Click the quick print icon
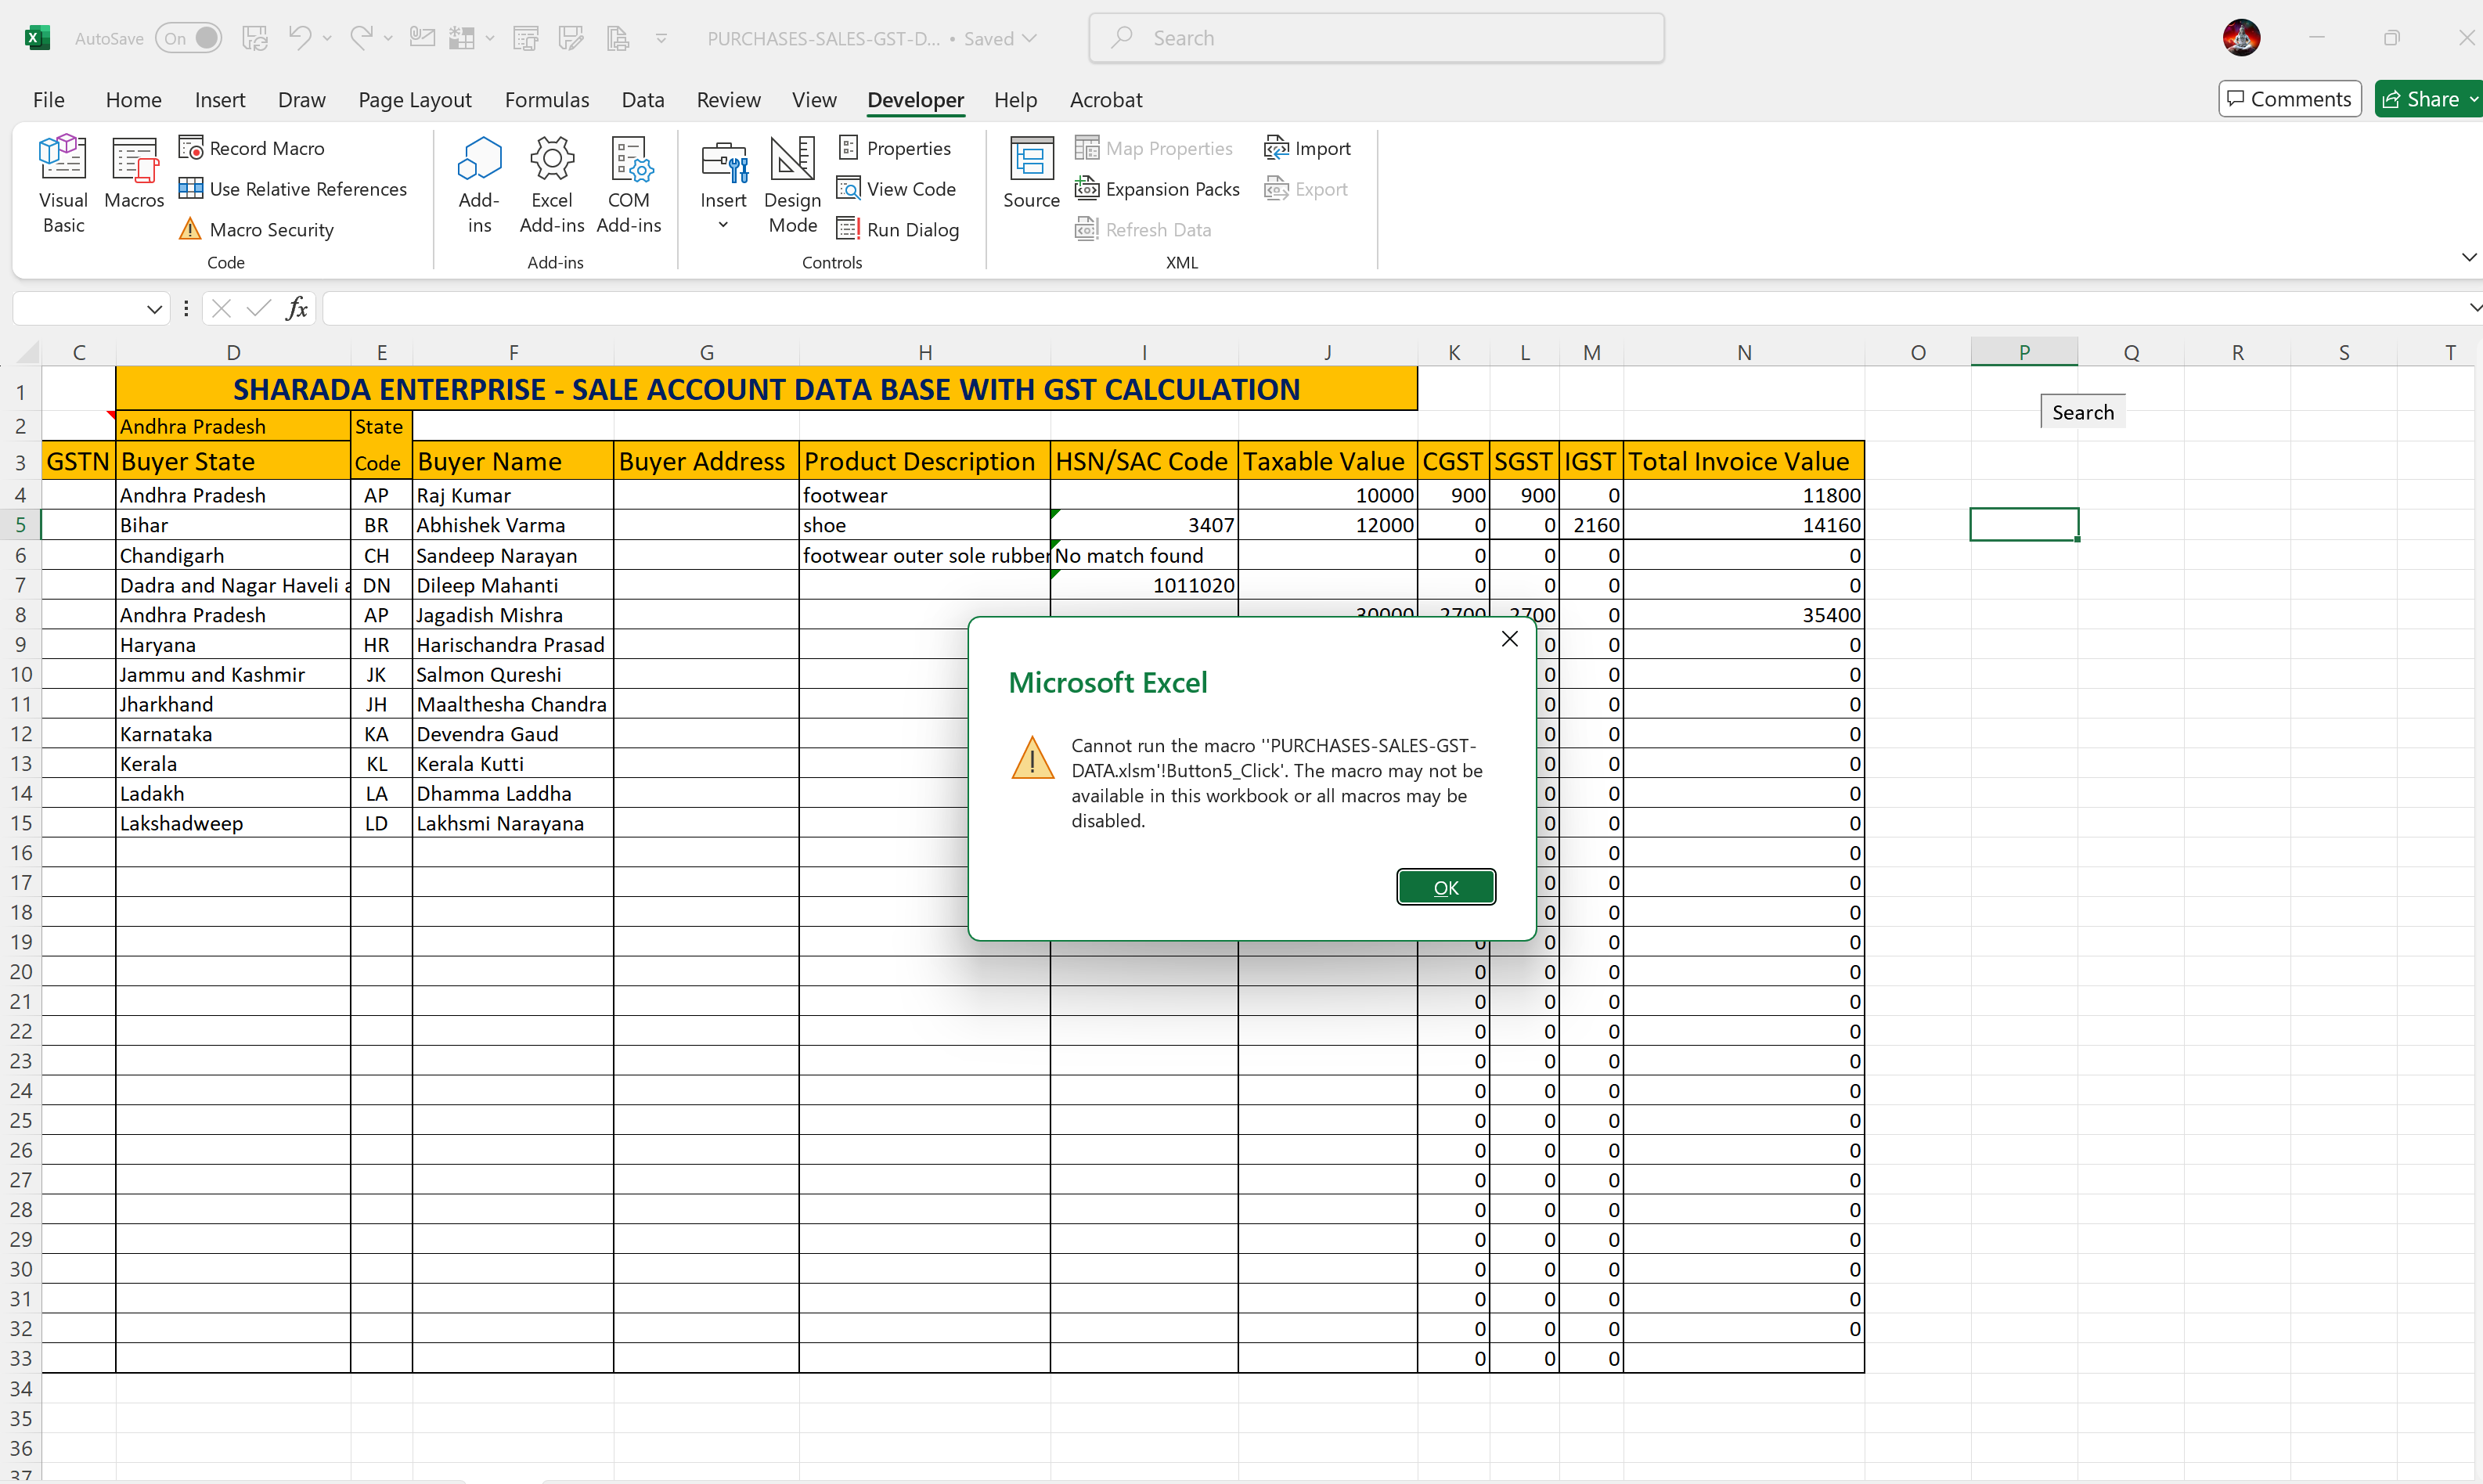Viewport: 2483px width, 1484px height. (618, 38)
